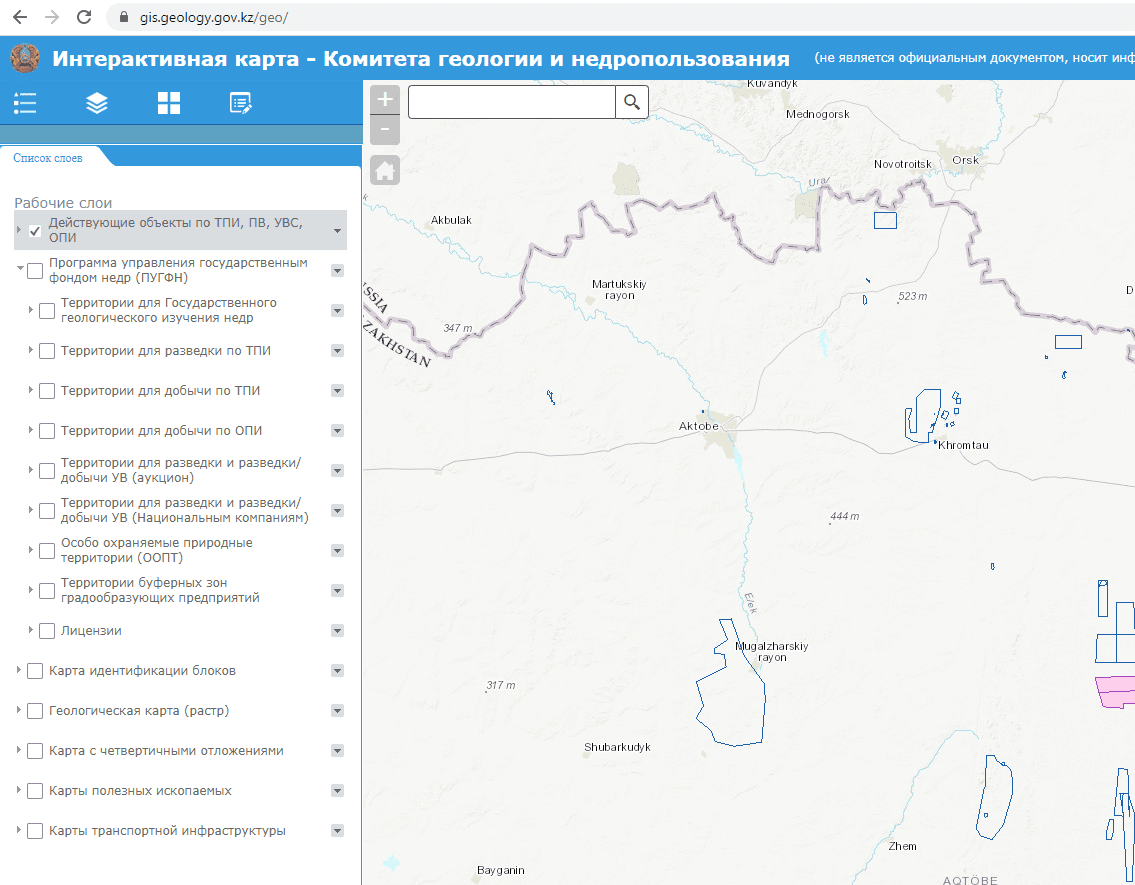Screen dimensions: 1135x885
Task: Click the Рабочие слои heading
Action: click(x=63, y=203)
